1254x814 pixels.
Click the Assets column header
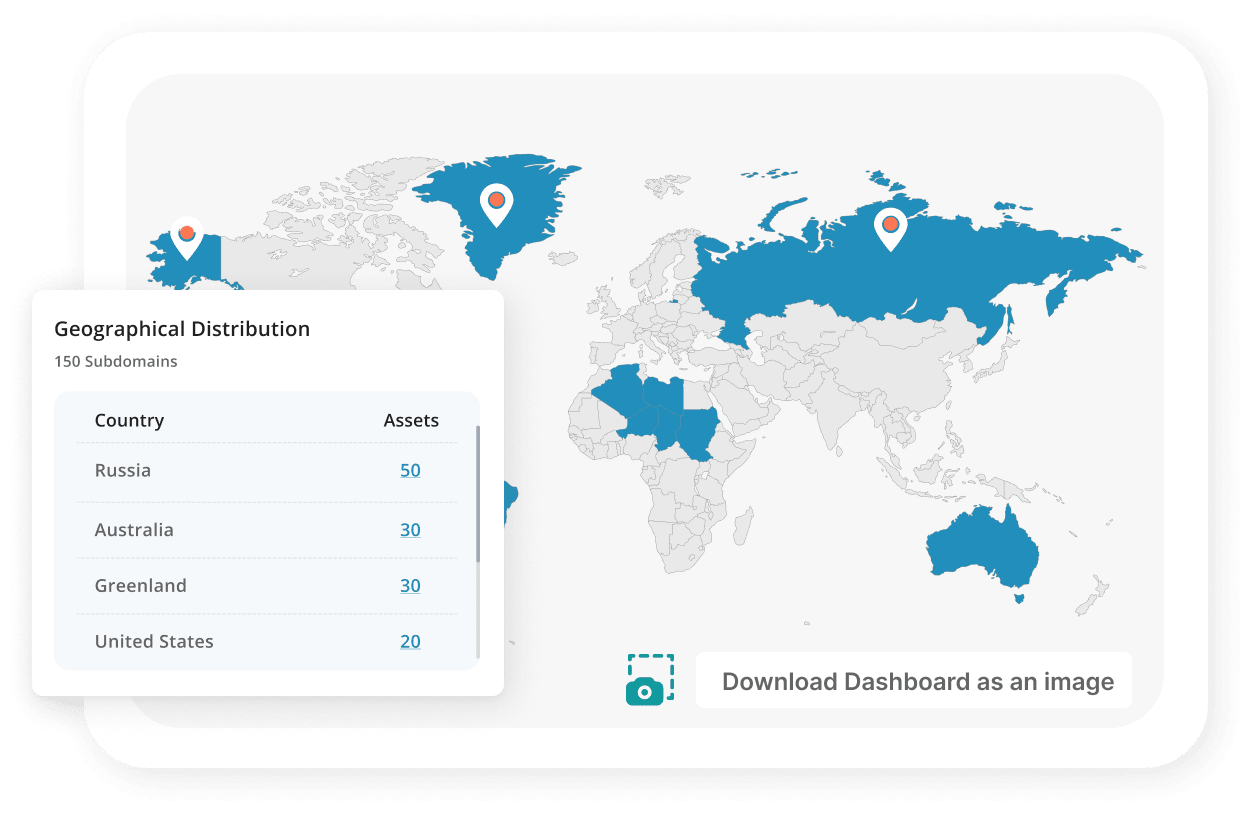tap(411, 420)
